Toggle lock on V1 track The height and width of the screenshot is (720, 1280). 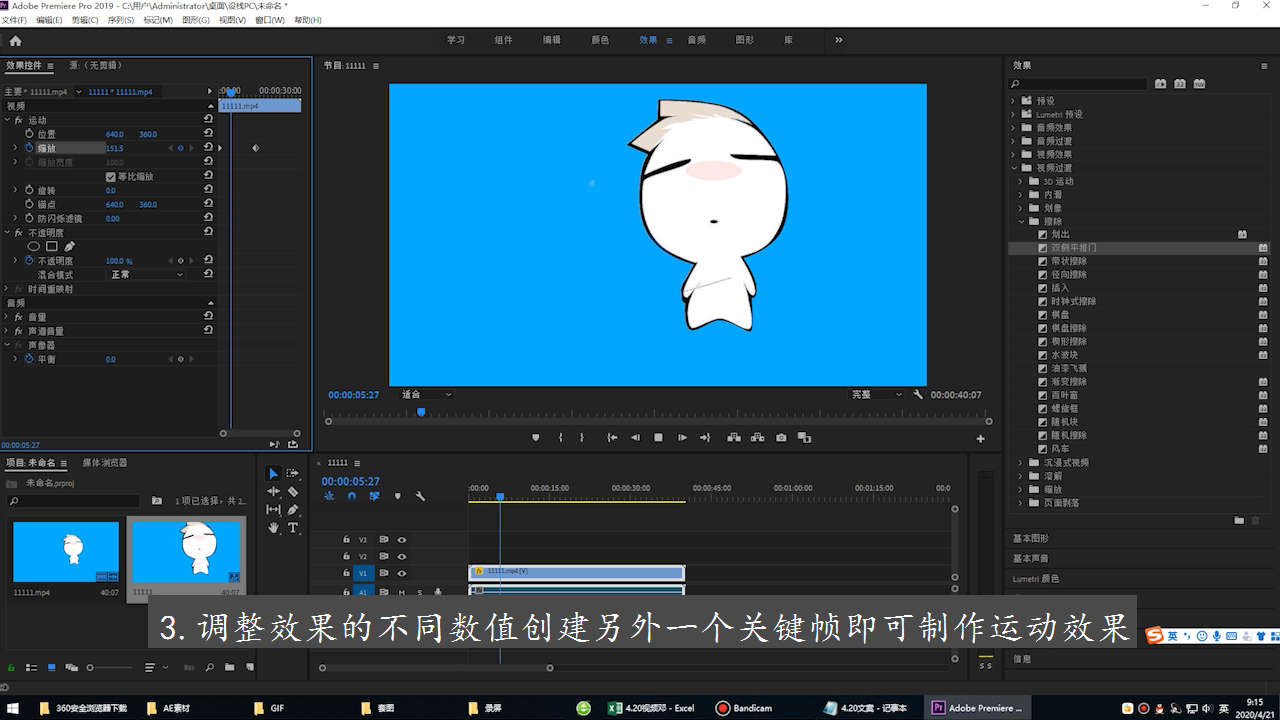(x=346, y=573)
